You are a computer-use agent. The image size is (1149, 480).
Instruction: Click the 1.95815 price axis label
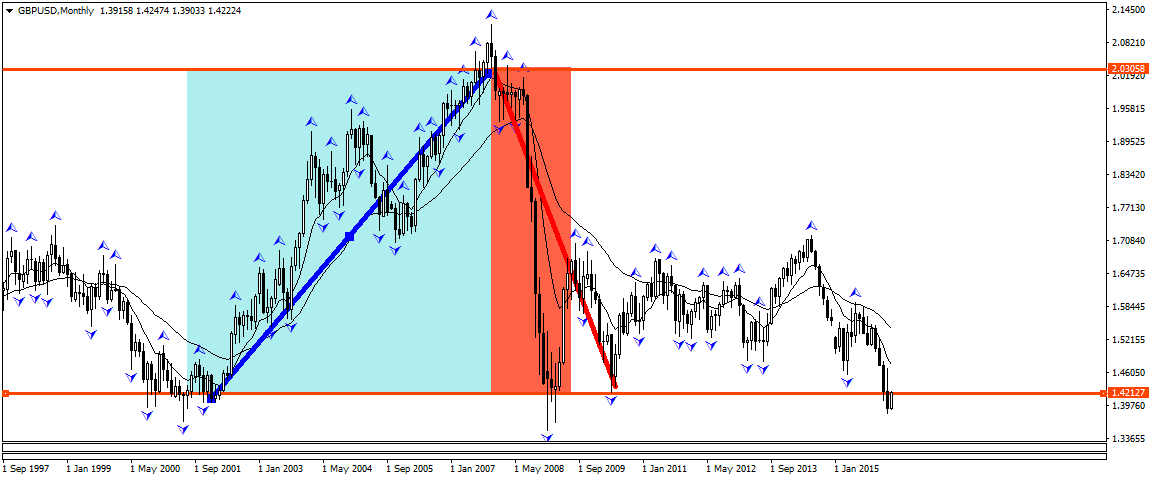click(x=1128, y=108)
